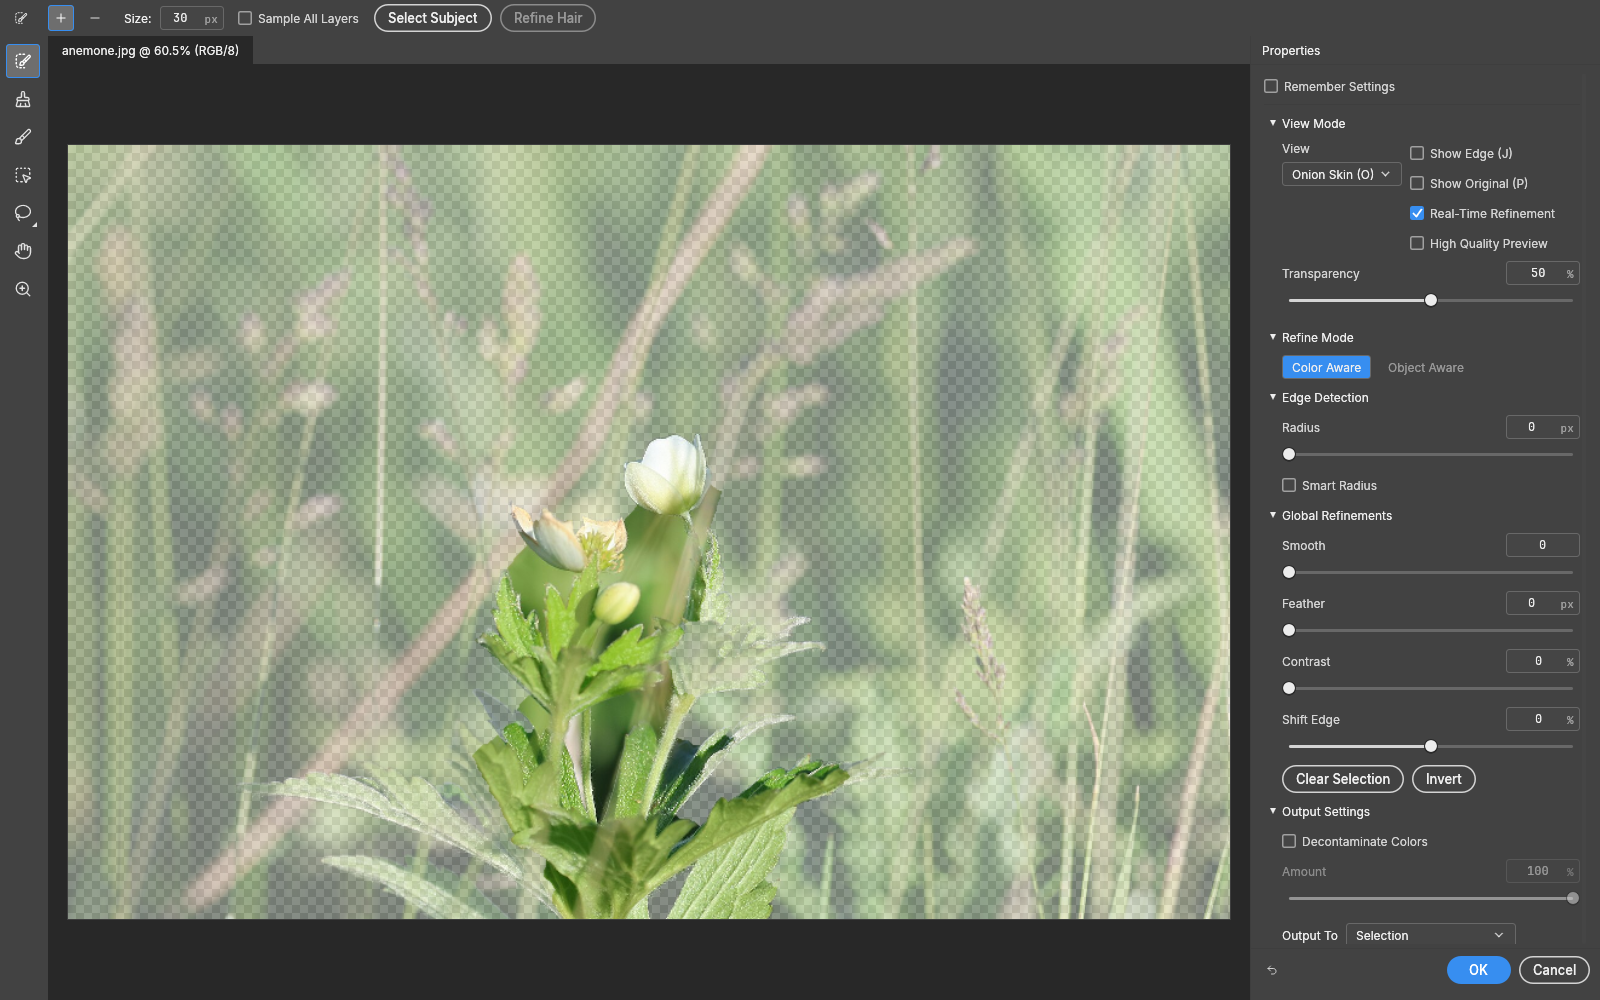Select the Refine Edge Brush tool
This screenshot has width=1600, height=1000.
tap(23, 99)
